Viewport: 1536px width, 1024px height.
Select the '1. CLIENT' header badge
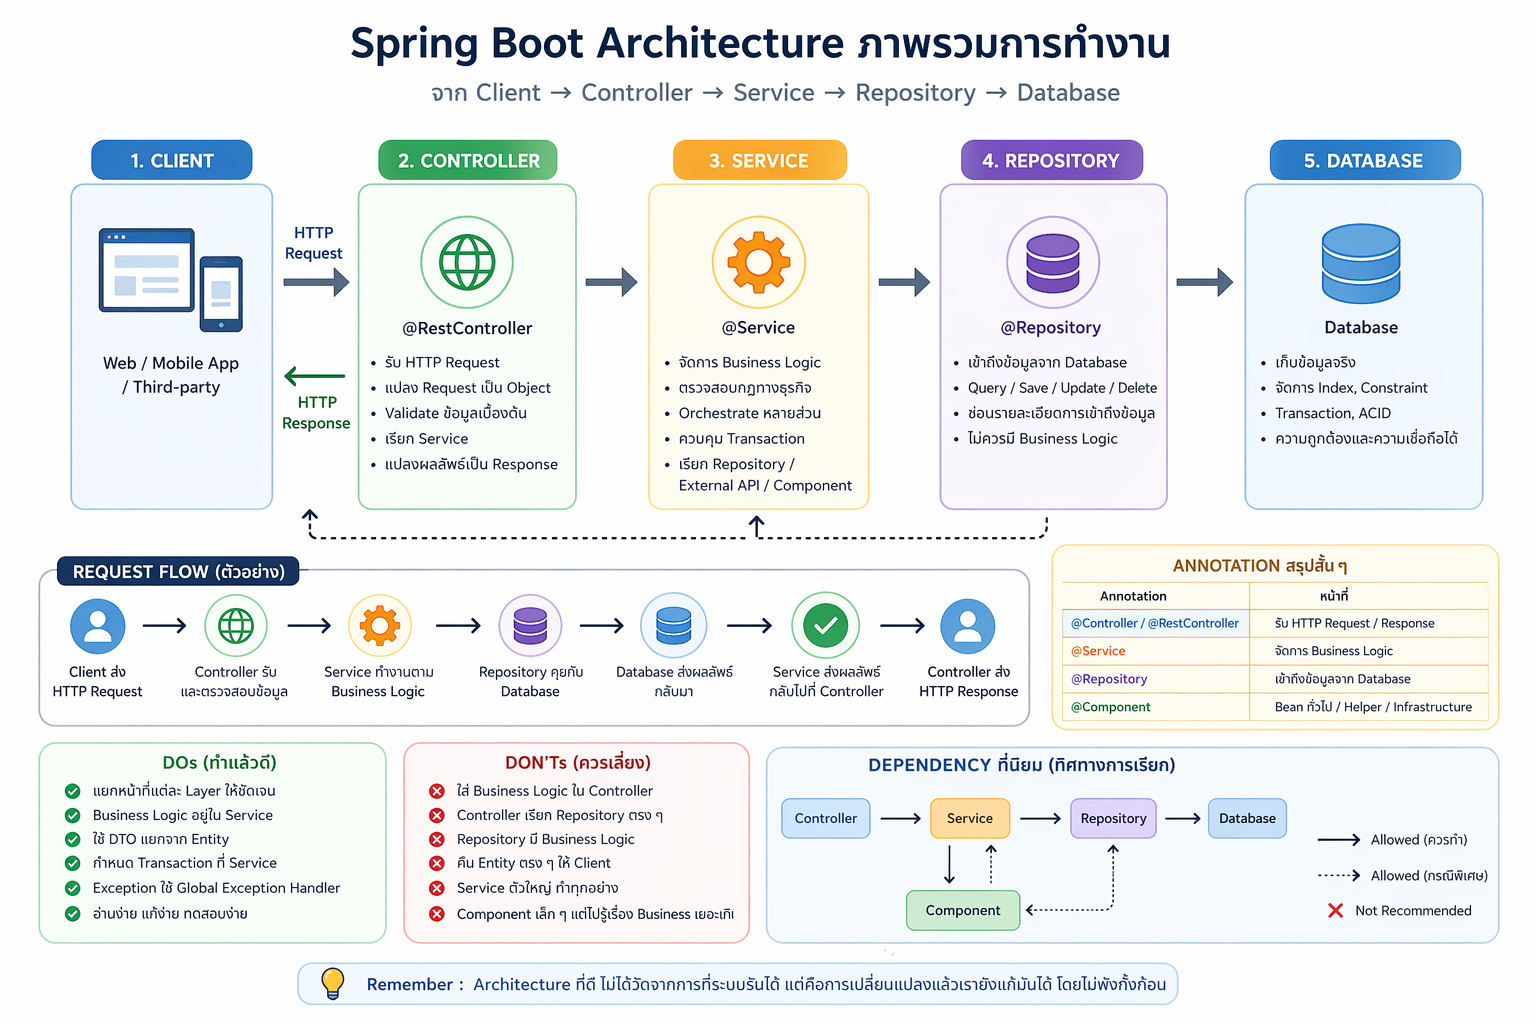[x=172, y=160]
